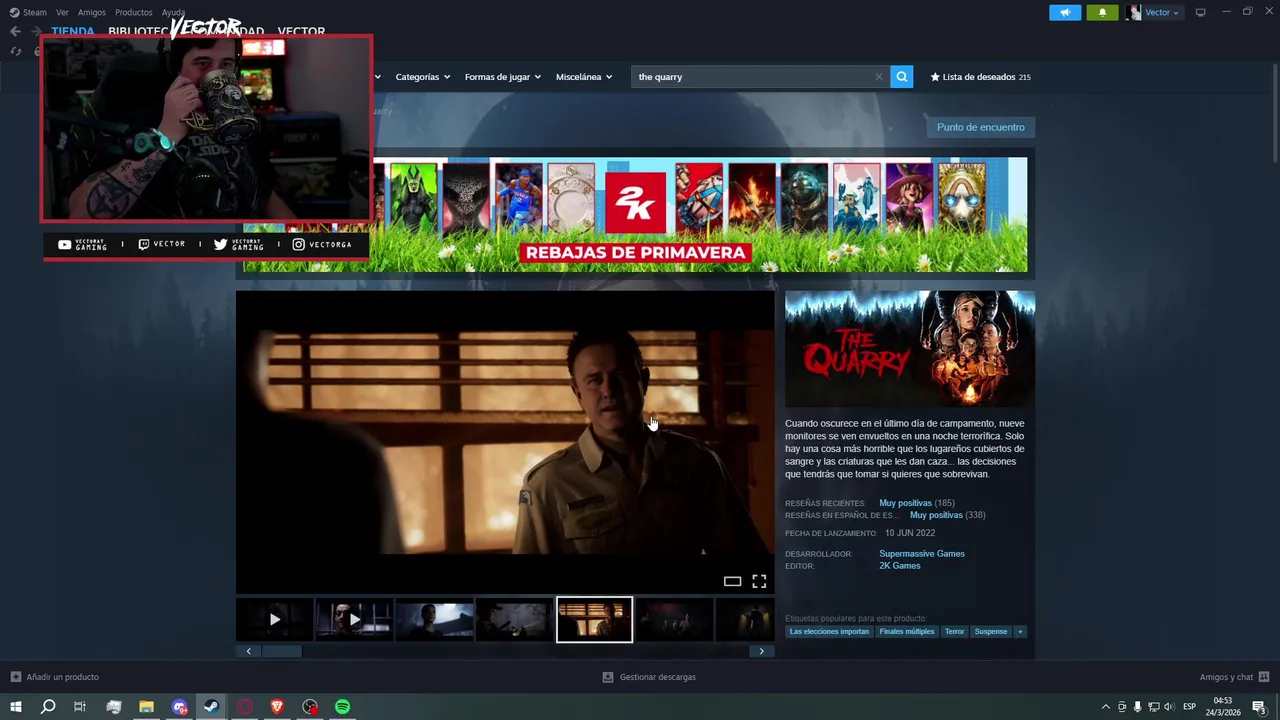Show hidden system tray icons
This screenshot has height=720, width=1280.
click(1105, 707)
